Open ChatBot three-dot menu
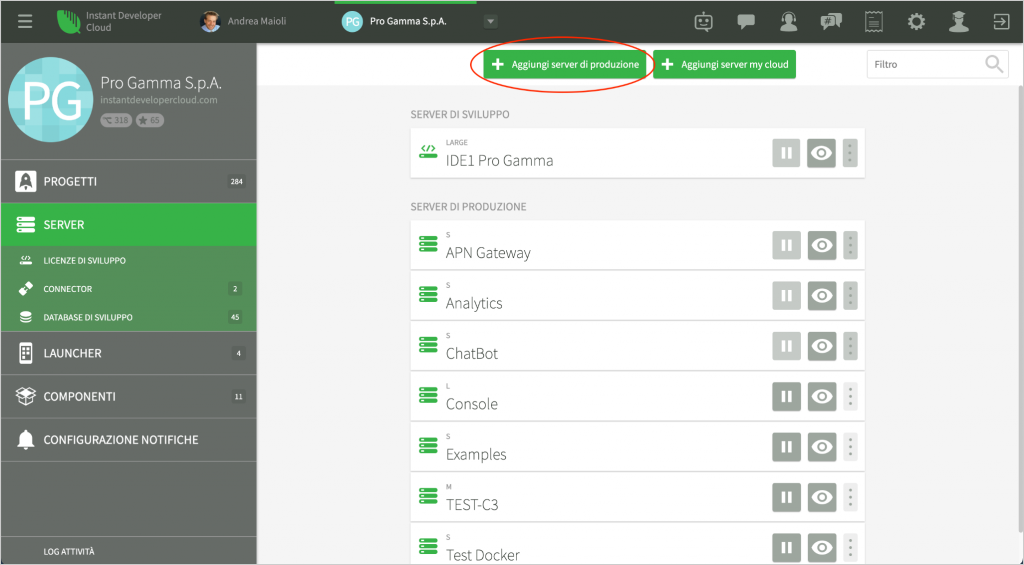 click(850, 346)
